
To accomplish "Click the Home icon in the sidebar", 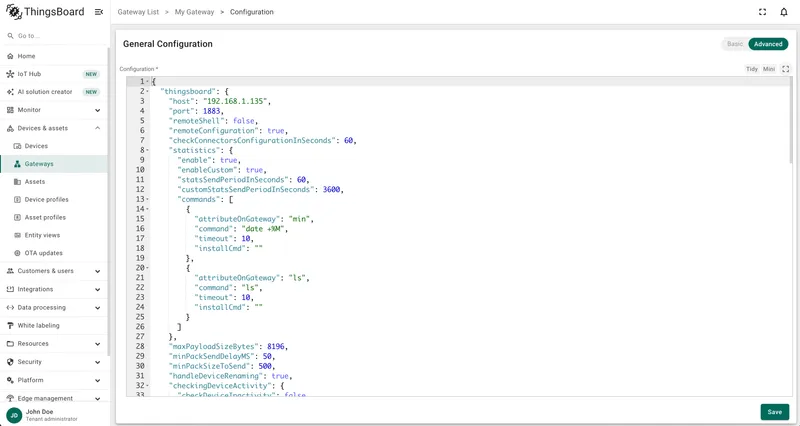I will pyautogui.click(x=10, y=56).
